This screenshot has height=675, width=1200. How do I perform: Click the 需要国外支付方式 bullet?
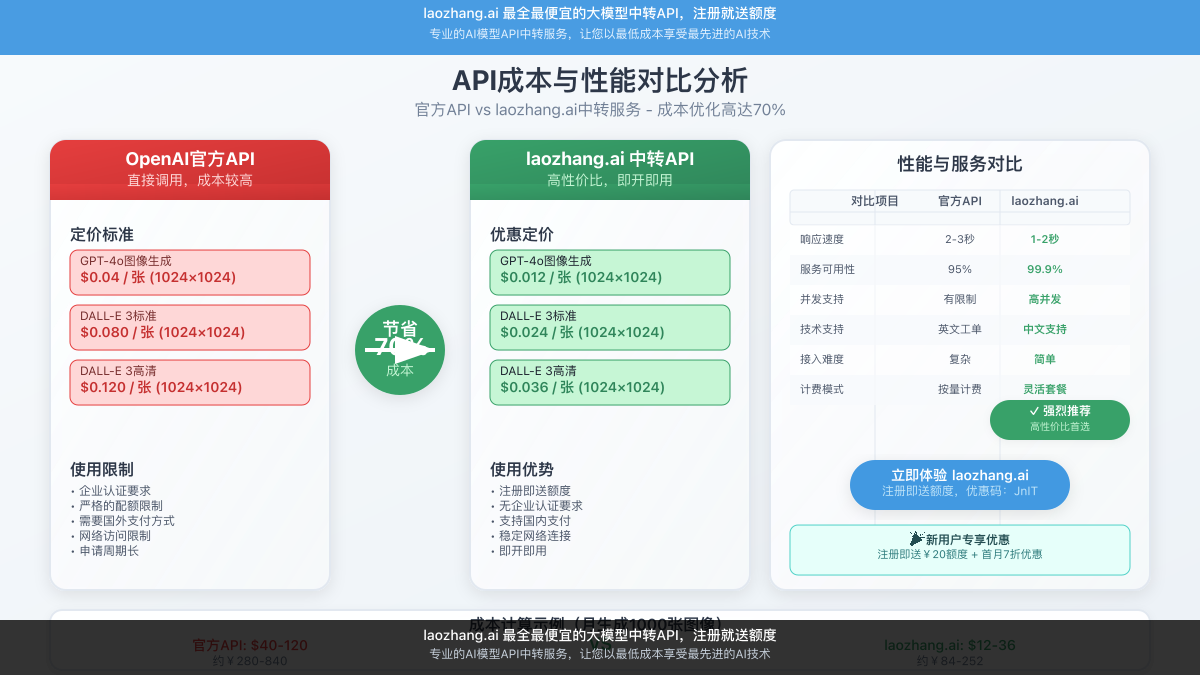(x=123, y=521)
